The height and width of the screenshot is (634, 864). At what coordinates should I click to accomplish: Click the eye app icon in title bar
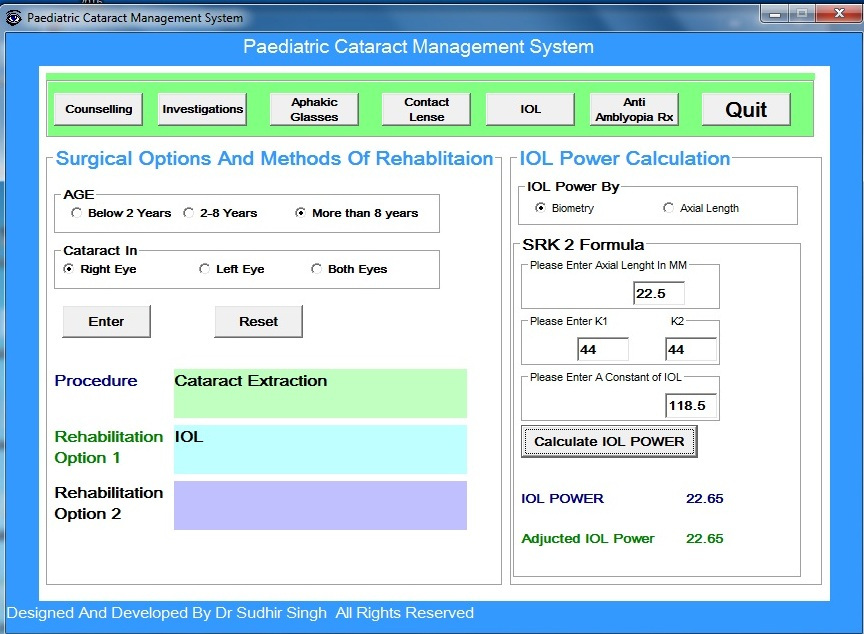pos(13,17)
